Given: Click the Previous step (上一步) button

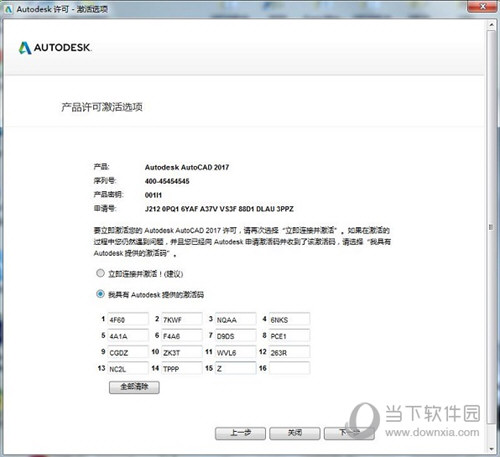Looking at the screenshot, I should [240, 433].
